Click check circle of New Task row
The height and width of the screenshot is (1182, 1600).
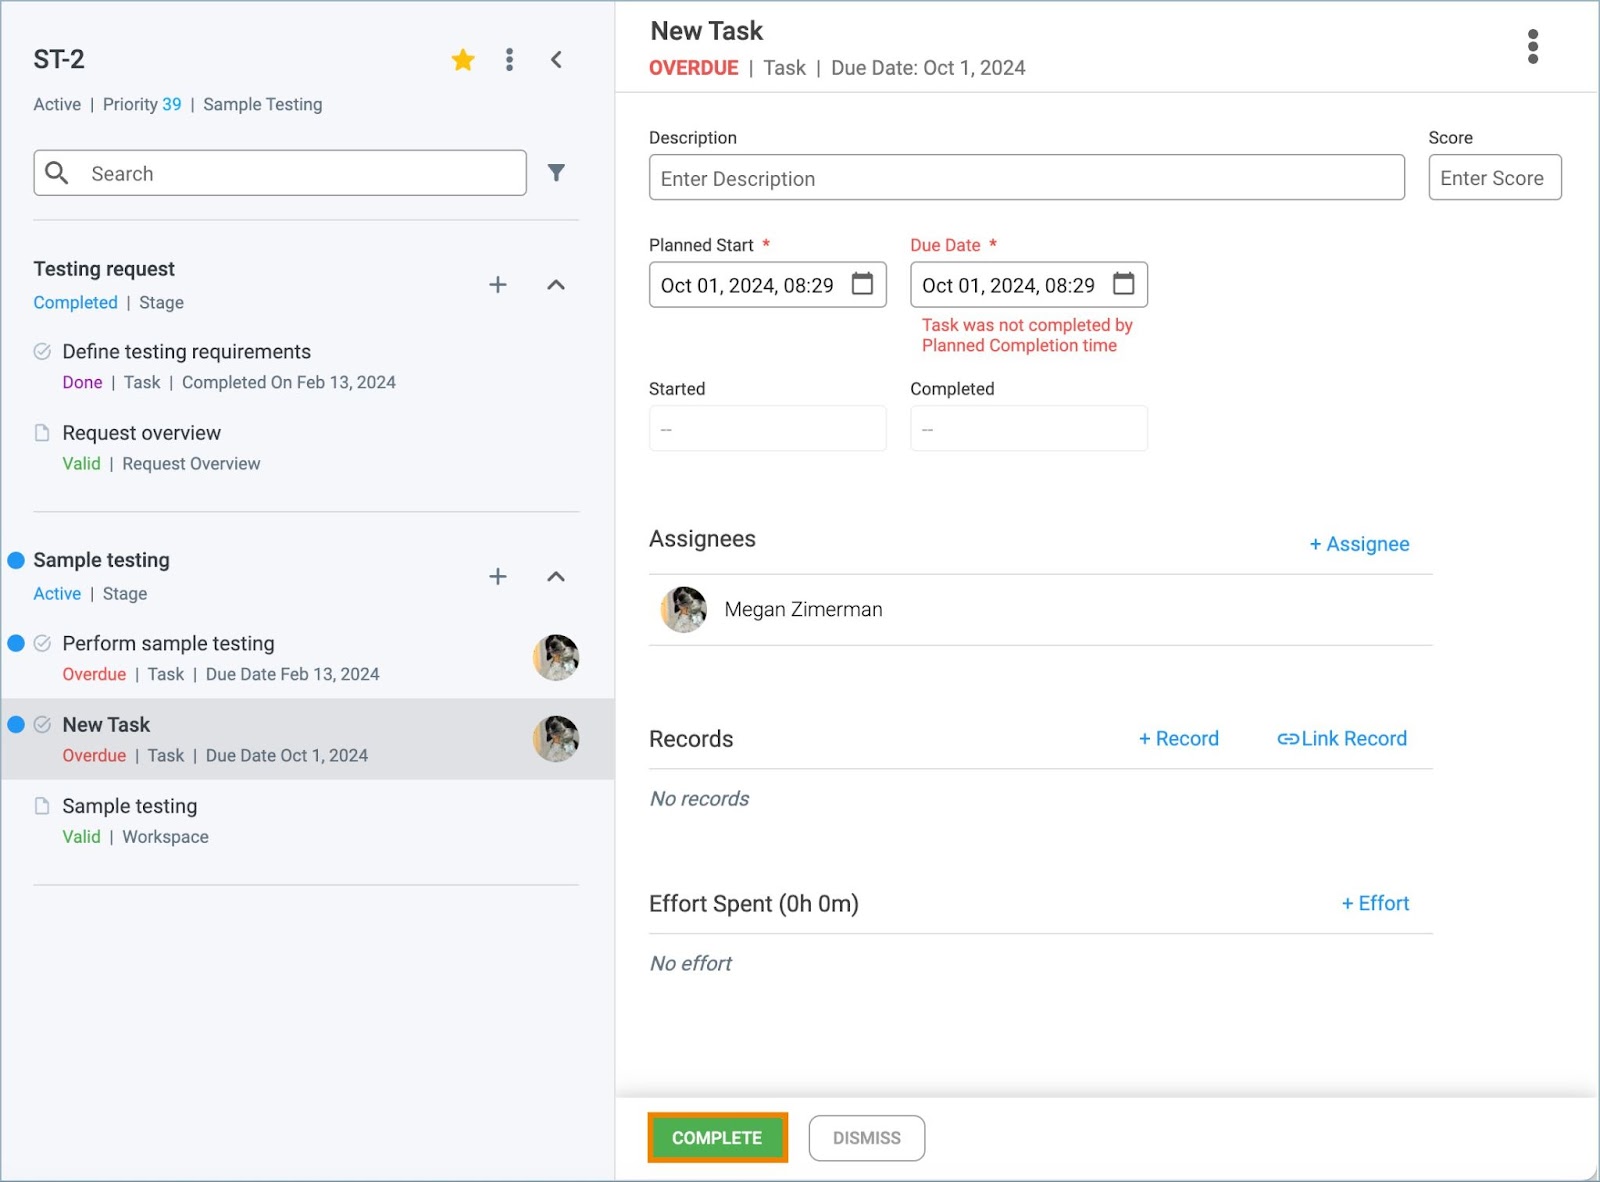click(42, 724)
